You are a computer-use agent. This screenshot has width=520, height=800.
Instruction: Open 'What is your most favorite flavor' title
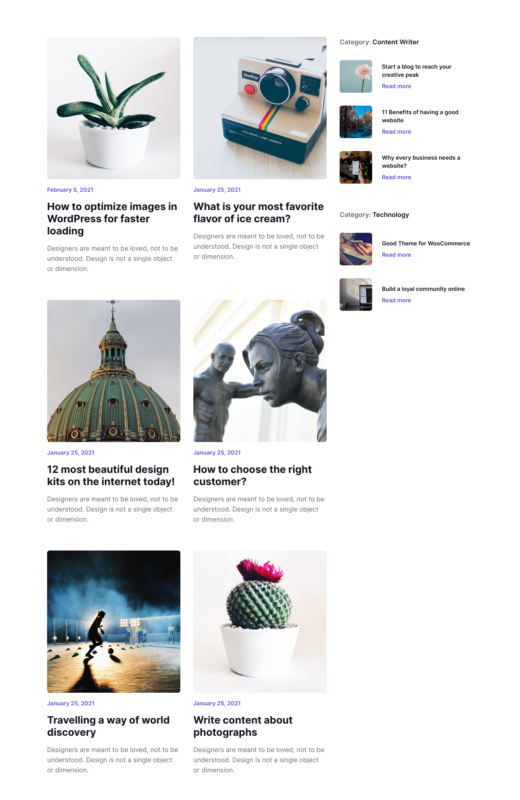[258, 213]
